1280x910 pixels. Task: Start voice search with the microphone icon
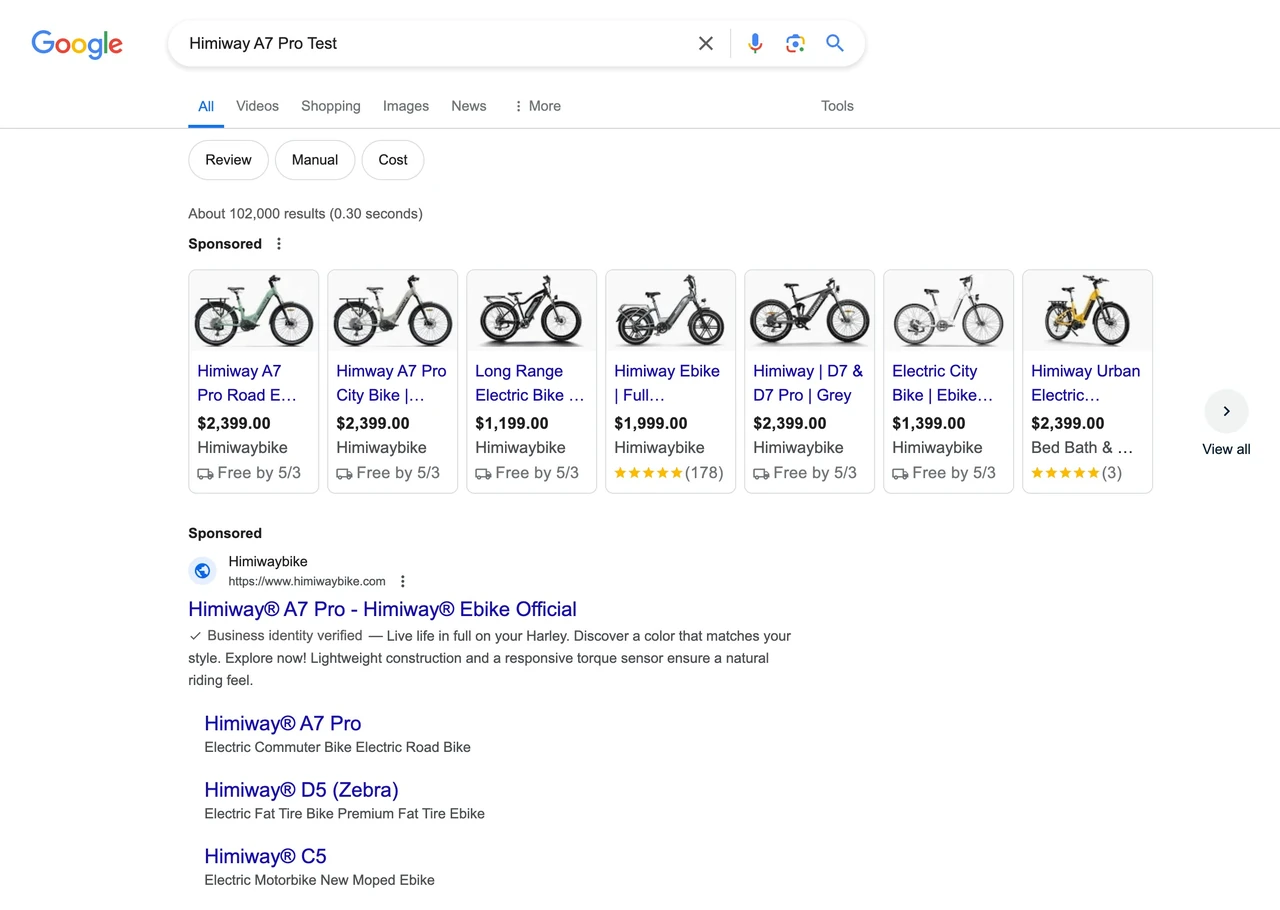point(755,43)
